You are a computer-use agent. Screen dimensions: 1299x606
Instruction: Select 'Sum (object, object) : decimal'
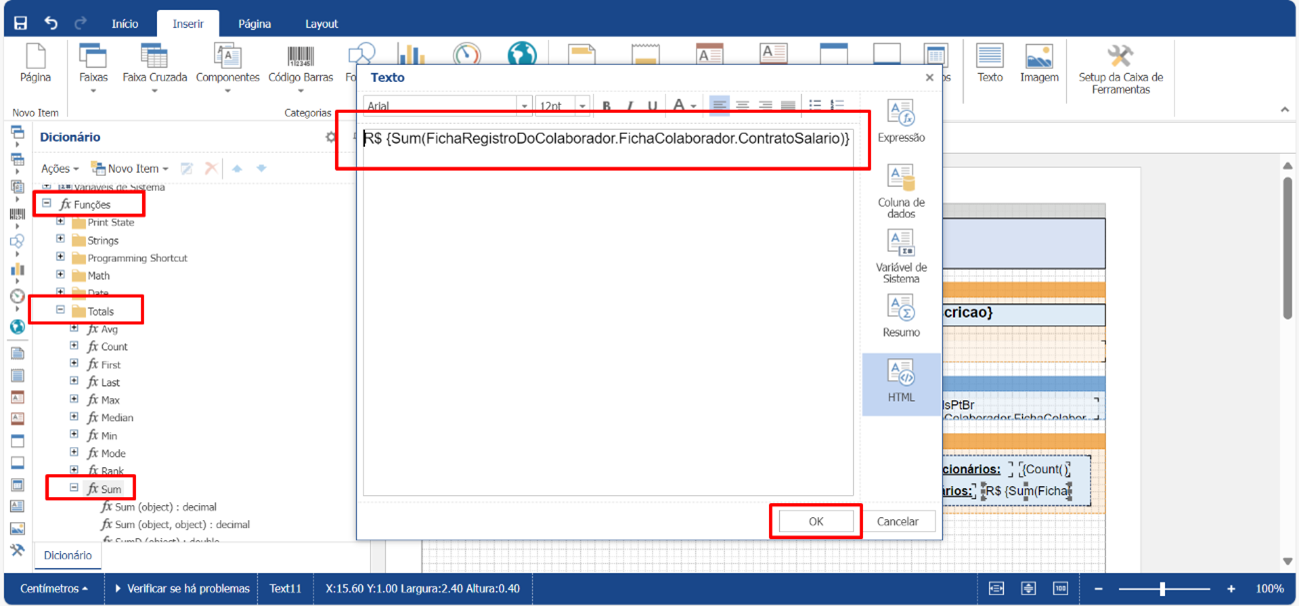pyautogui.click(x=175, y=524)
